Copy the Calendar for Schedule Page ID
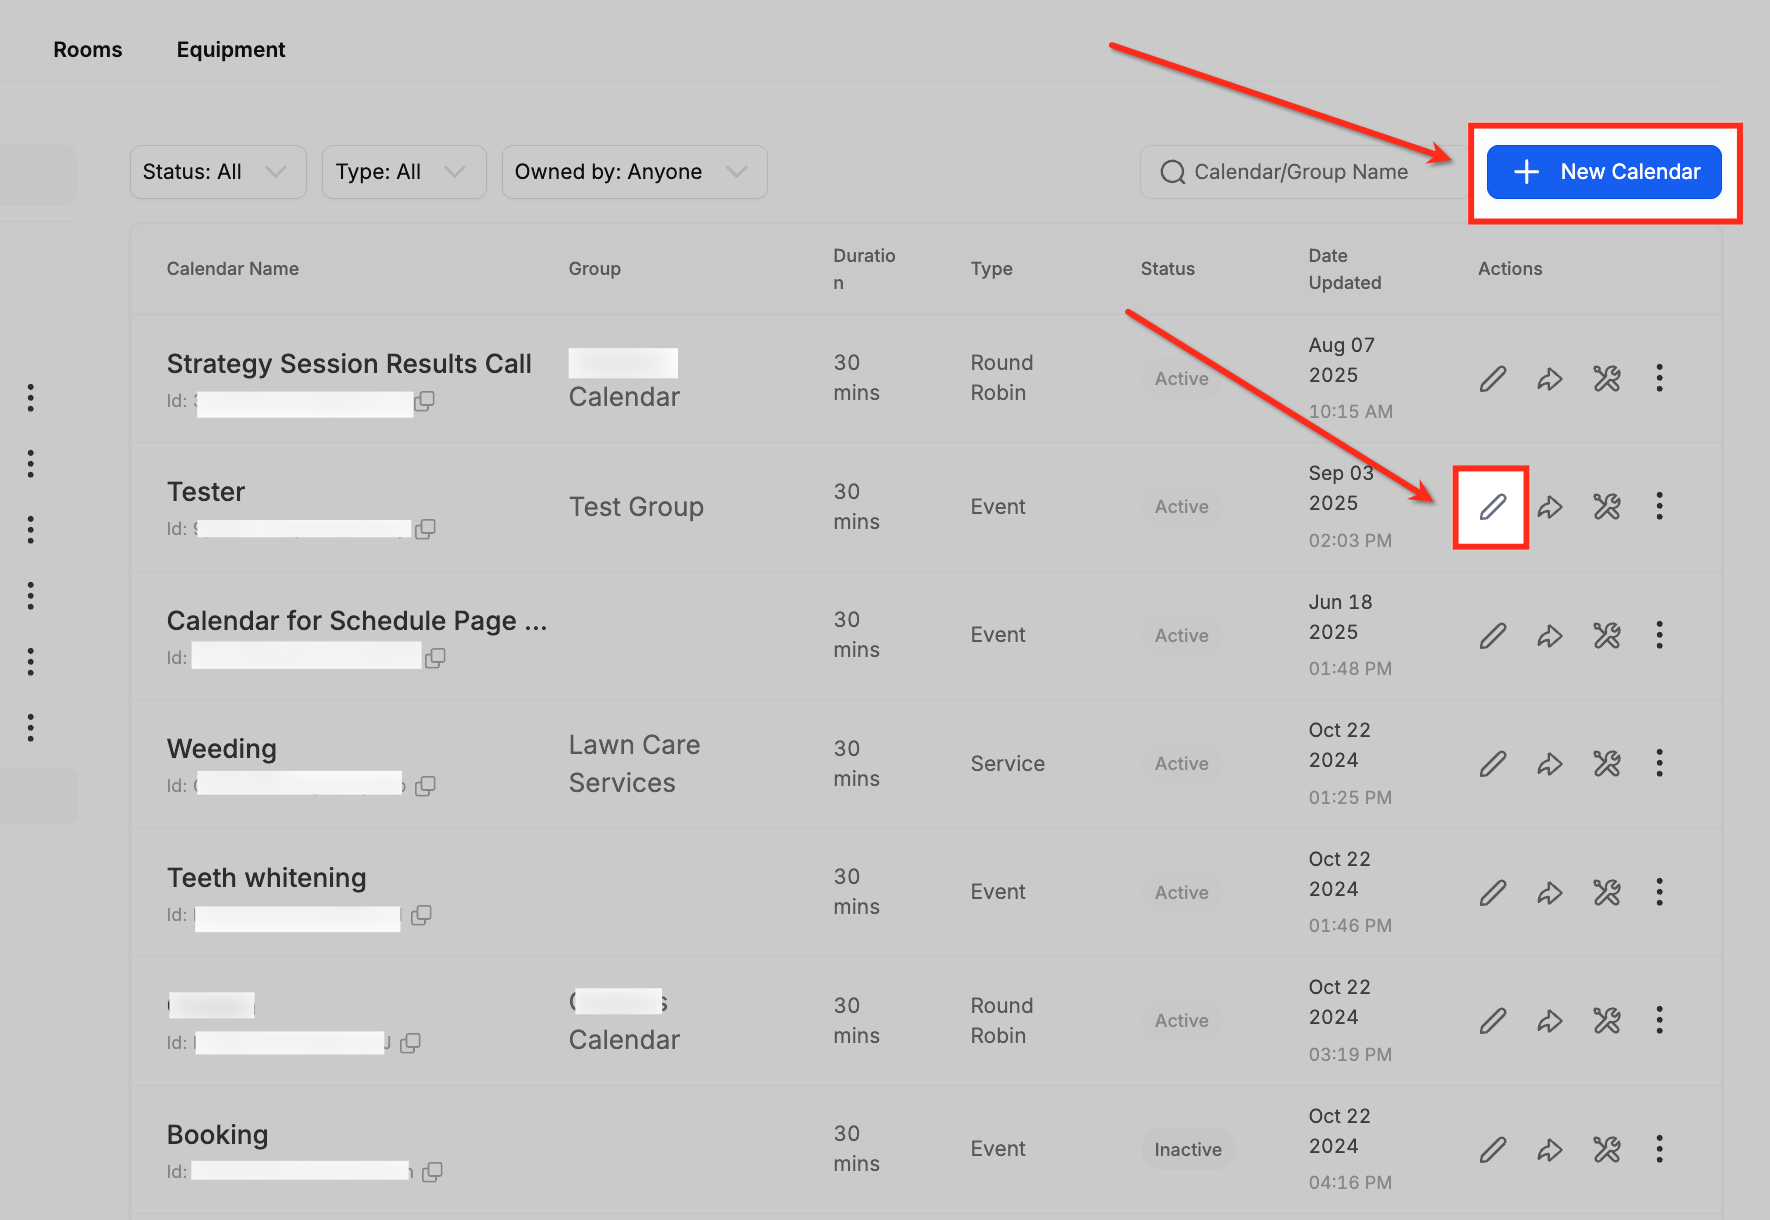The height and width of the screenshot is (1220, 1770). click(435, 658)
